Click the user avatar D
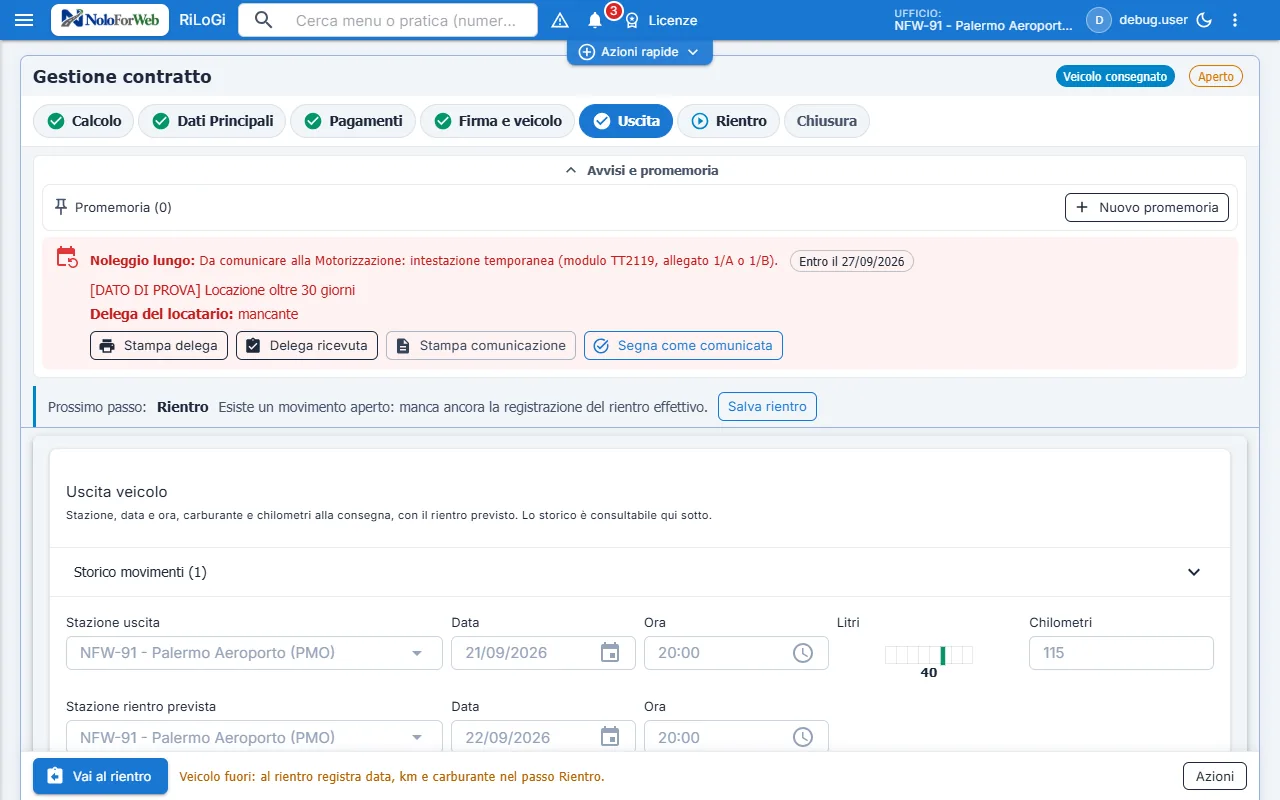Screen dimensions: 1280x800 pyautogui.click(x=1099, y=20)
